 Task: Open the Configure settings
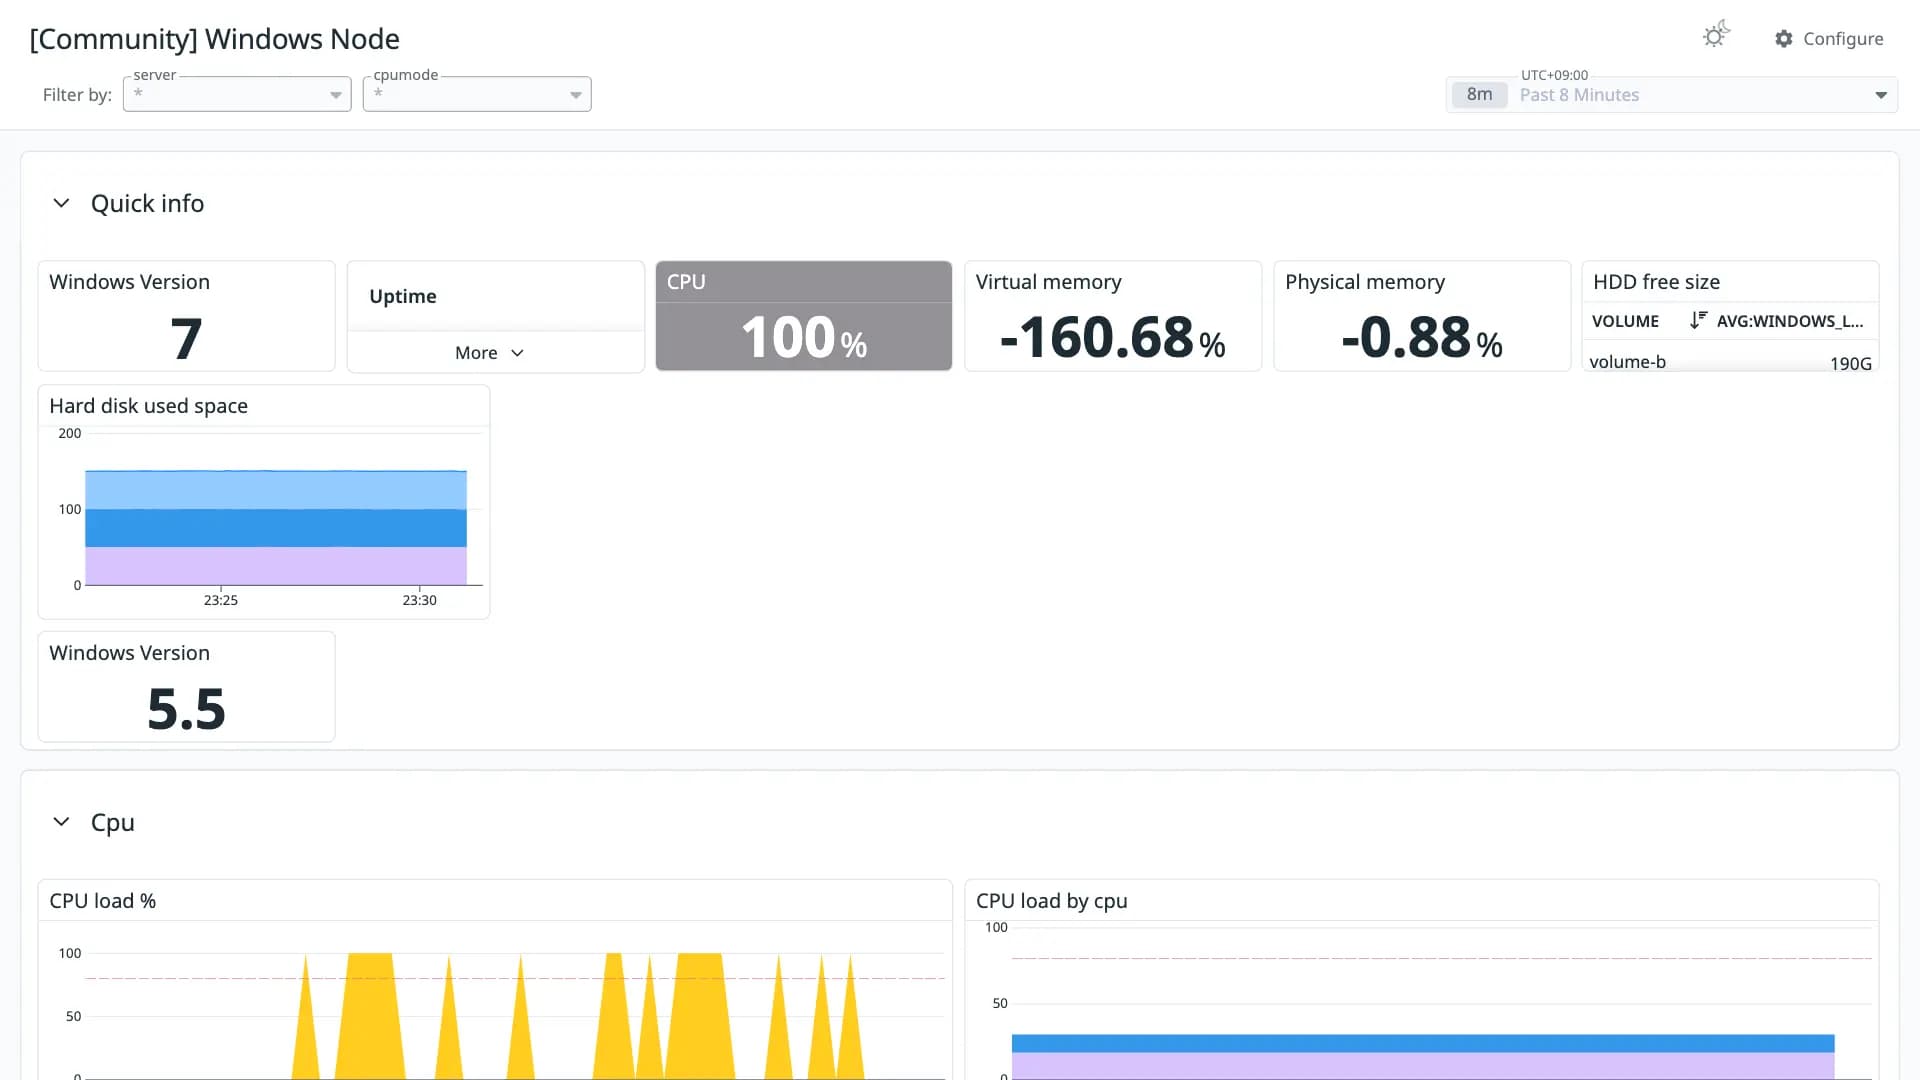coord(1829,38)
